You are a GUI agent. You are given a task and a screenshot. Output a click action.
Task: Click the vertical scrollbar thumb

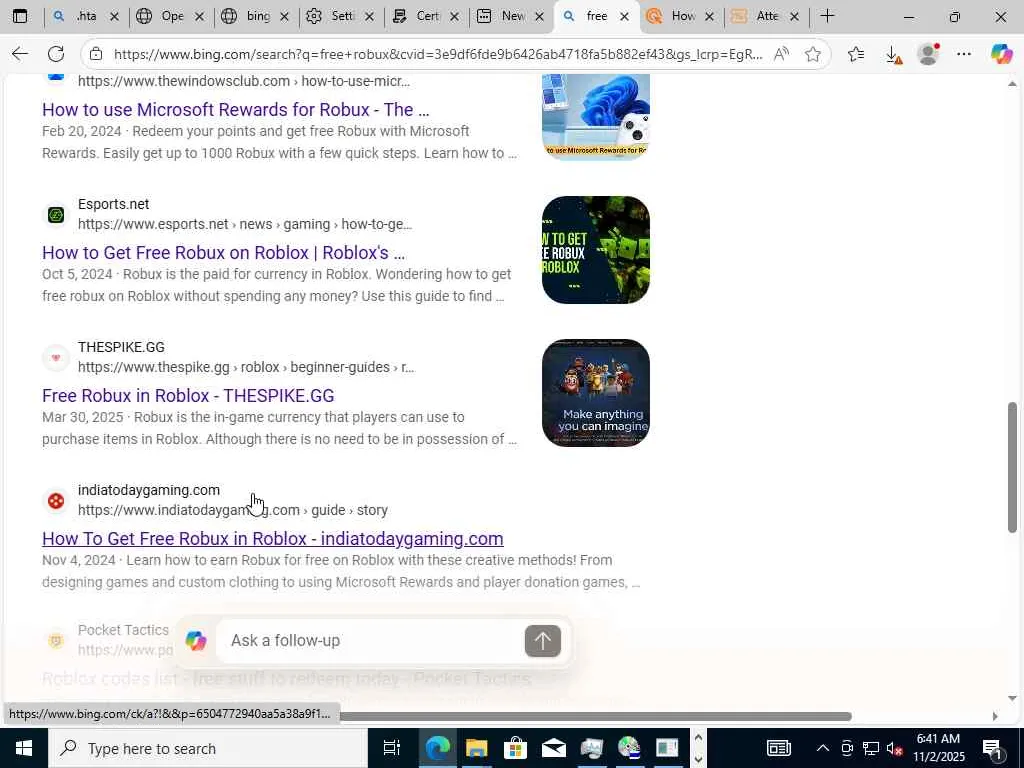(1012, 467)
